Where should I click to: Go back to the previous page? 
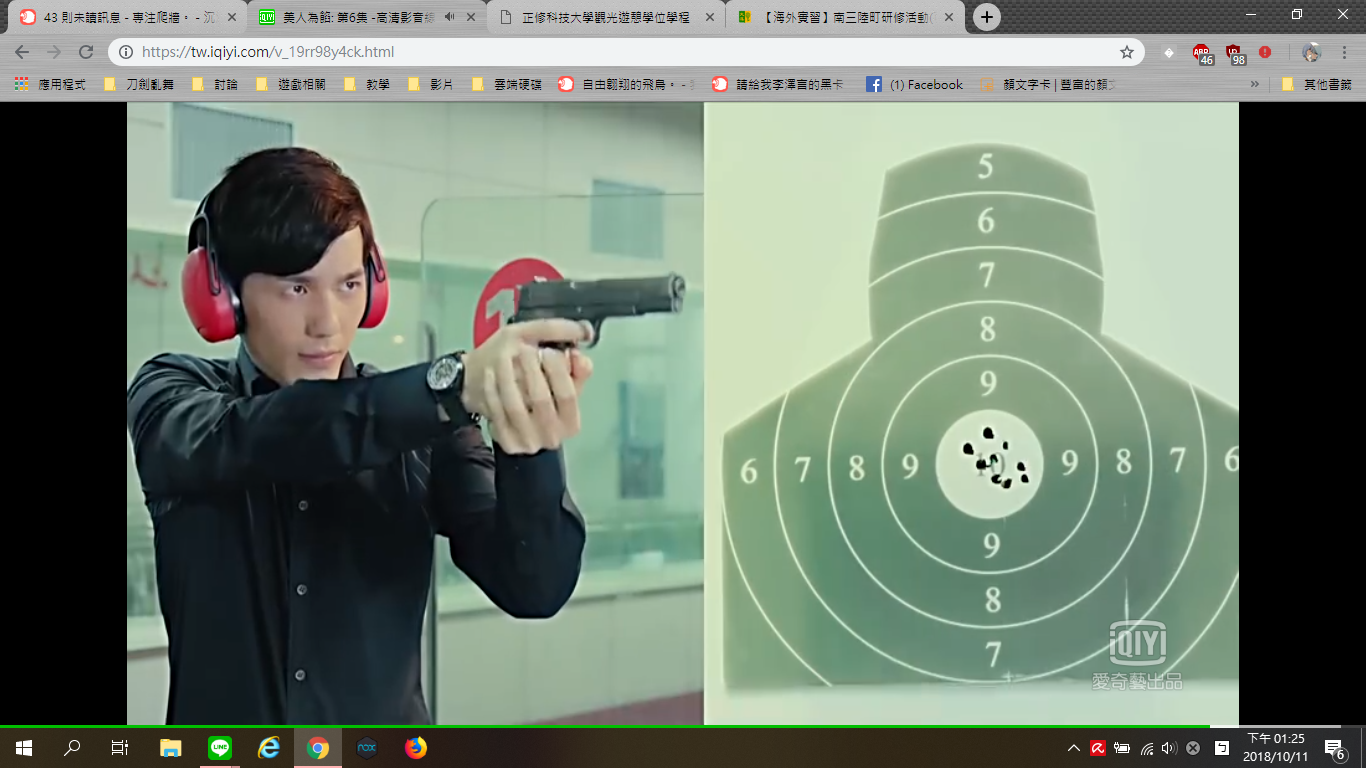pyautogui.click(x=22, y=52)
